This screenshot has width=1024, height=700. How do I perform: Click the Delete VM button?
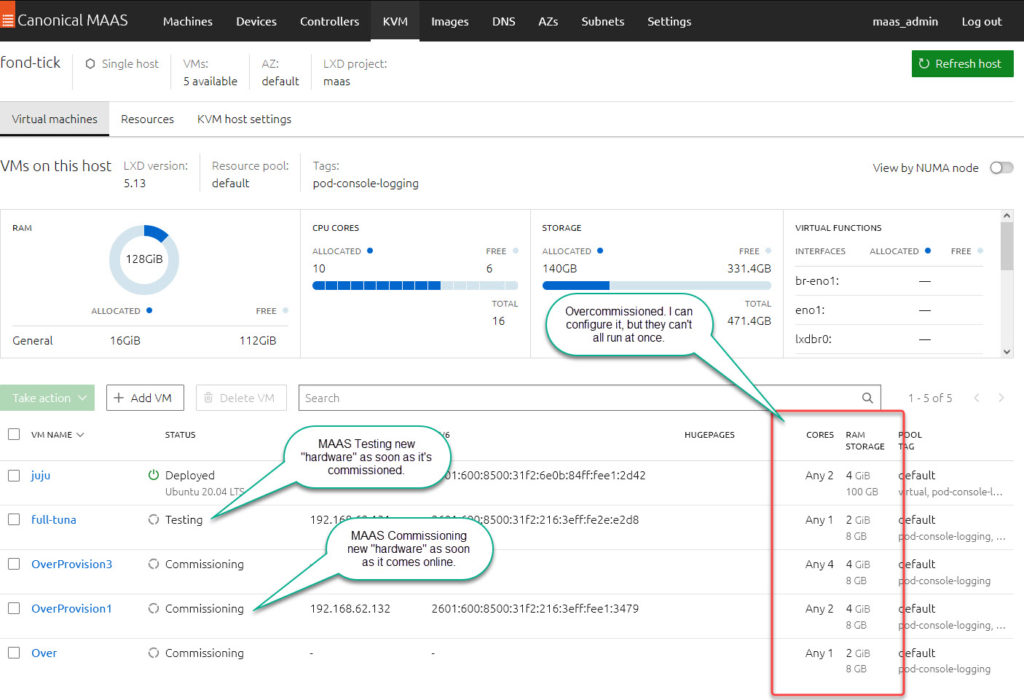pos(240,398)
